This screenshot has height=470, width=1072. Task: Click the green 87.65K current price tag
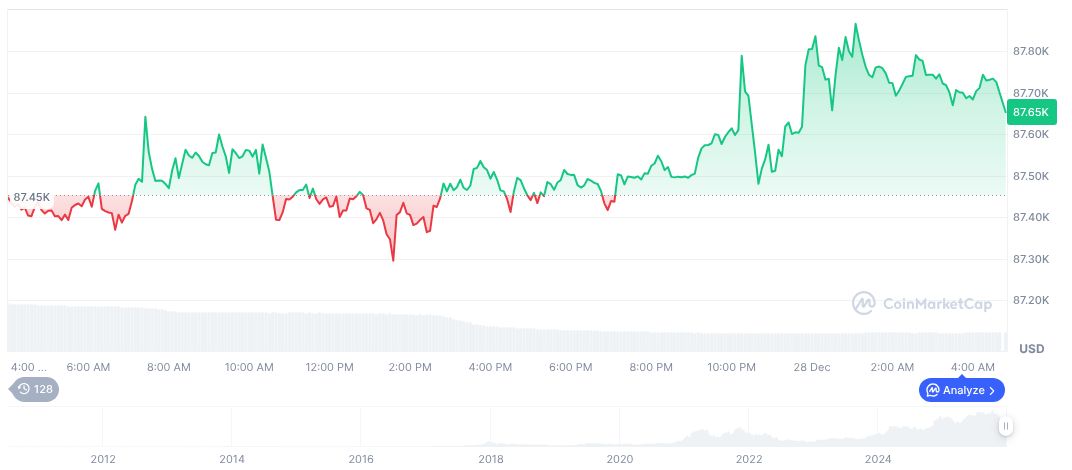click(x=1031, y=111)
